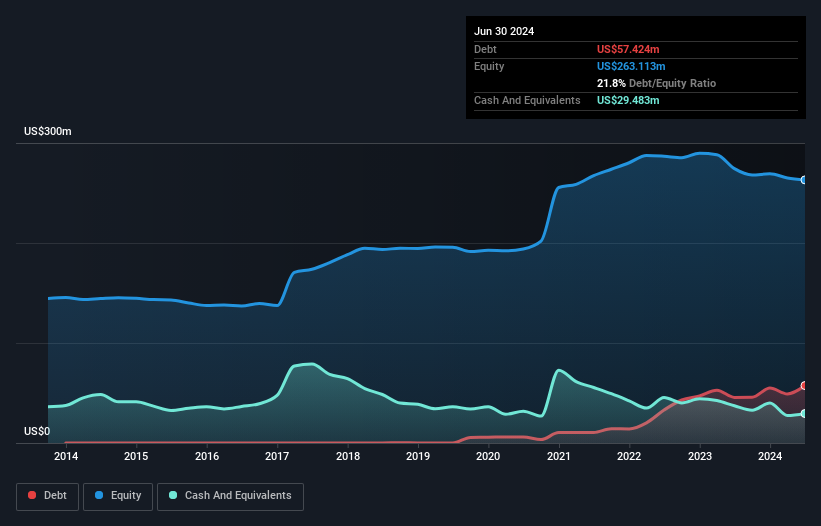821x526 pixels.
Task: Click the US$0 y-axis label
Action: pyautogui.click(x=36, y=432)
